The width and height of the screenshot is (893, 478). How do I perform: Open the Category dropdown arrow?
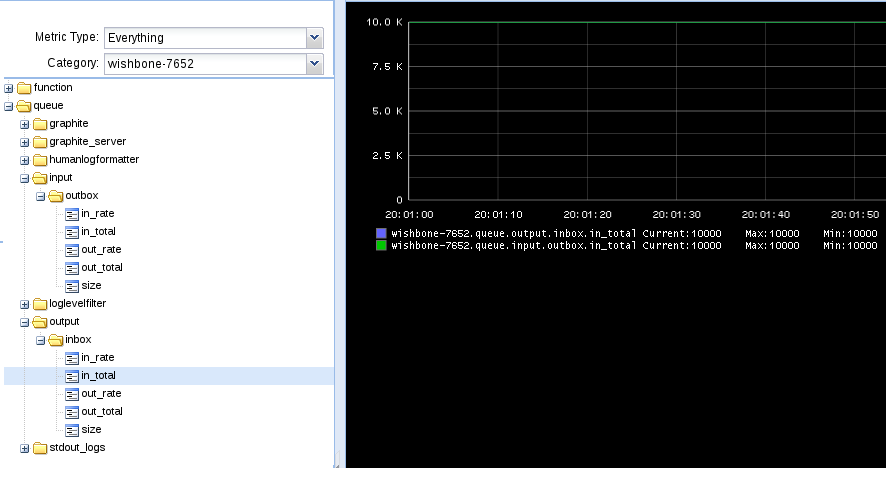[x=314, y=64]
